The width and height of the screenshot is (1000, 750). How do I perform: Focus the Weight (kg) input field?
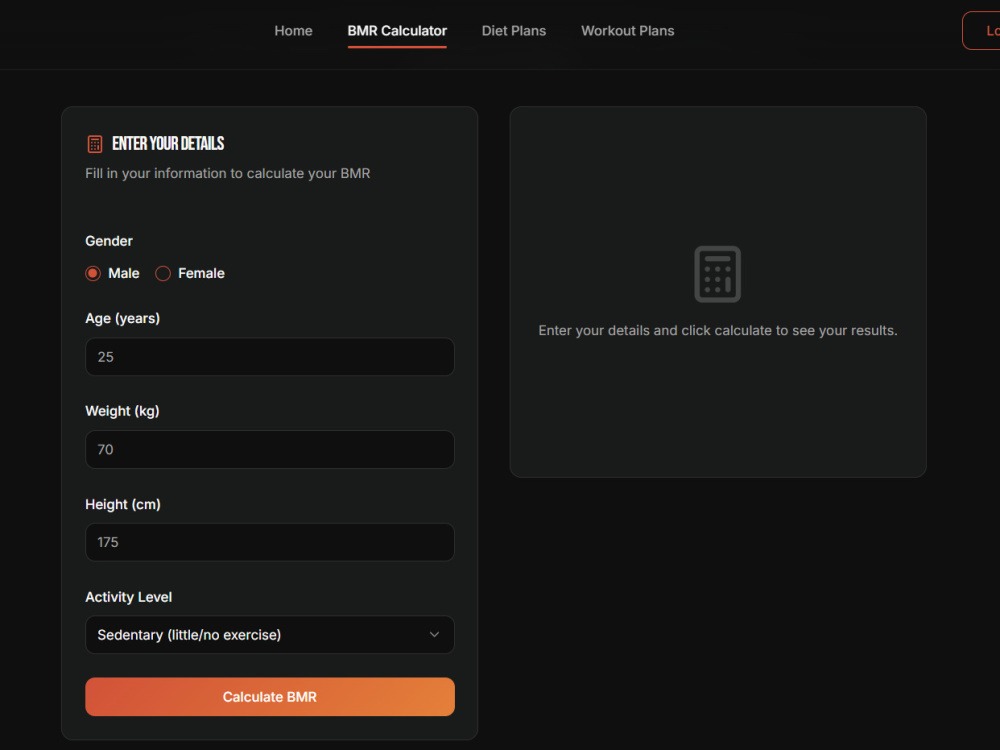pyautogui.click(x=270, y=450)
